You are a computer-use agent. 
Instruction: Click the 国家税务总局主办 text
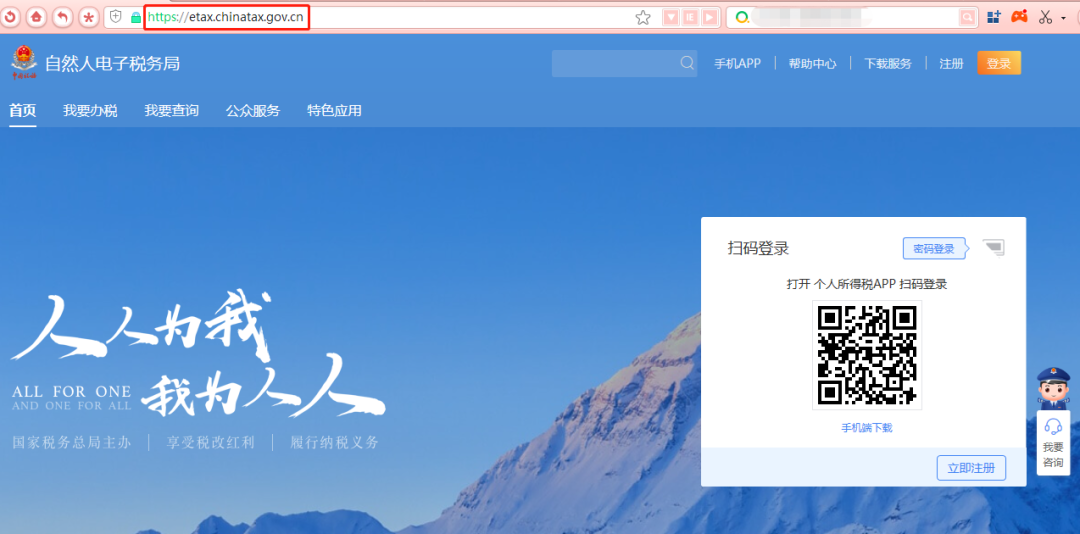pos(72,442)
